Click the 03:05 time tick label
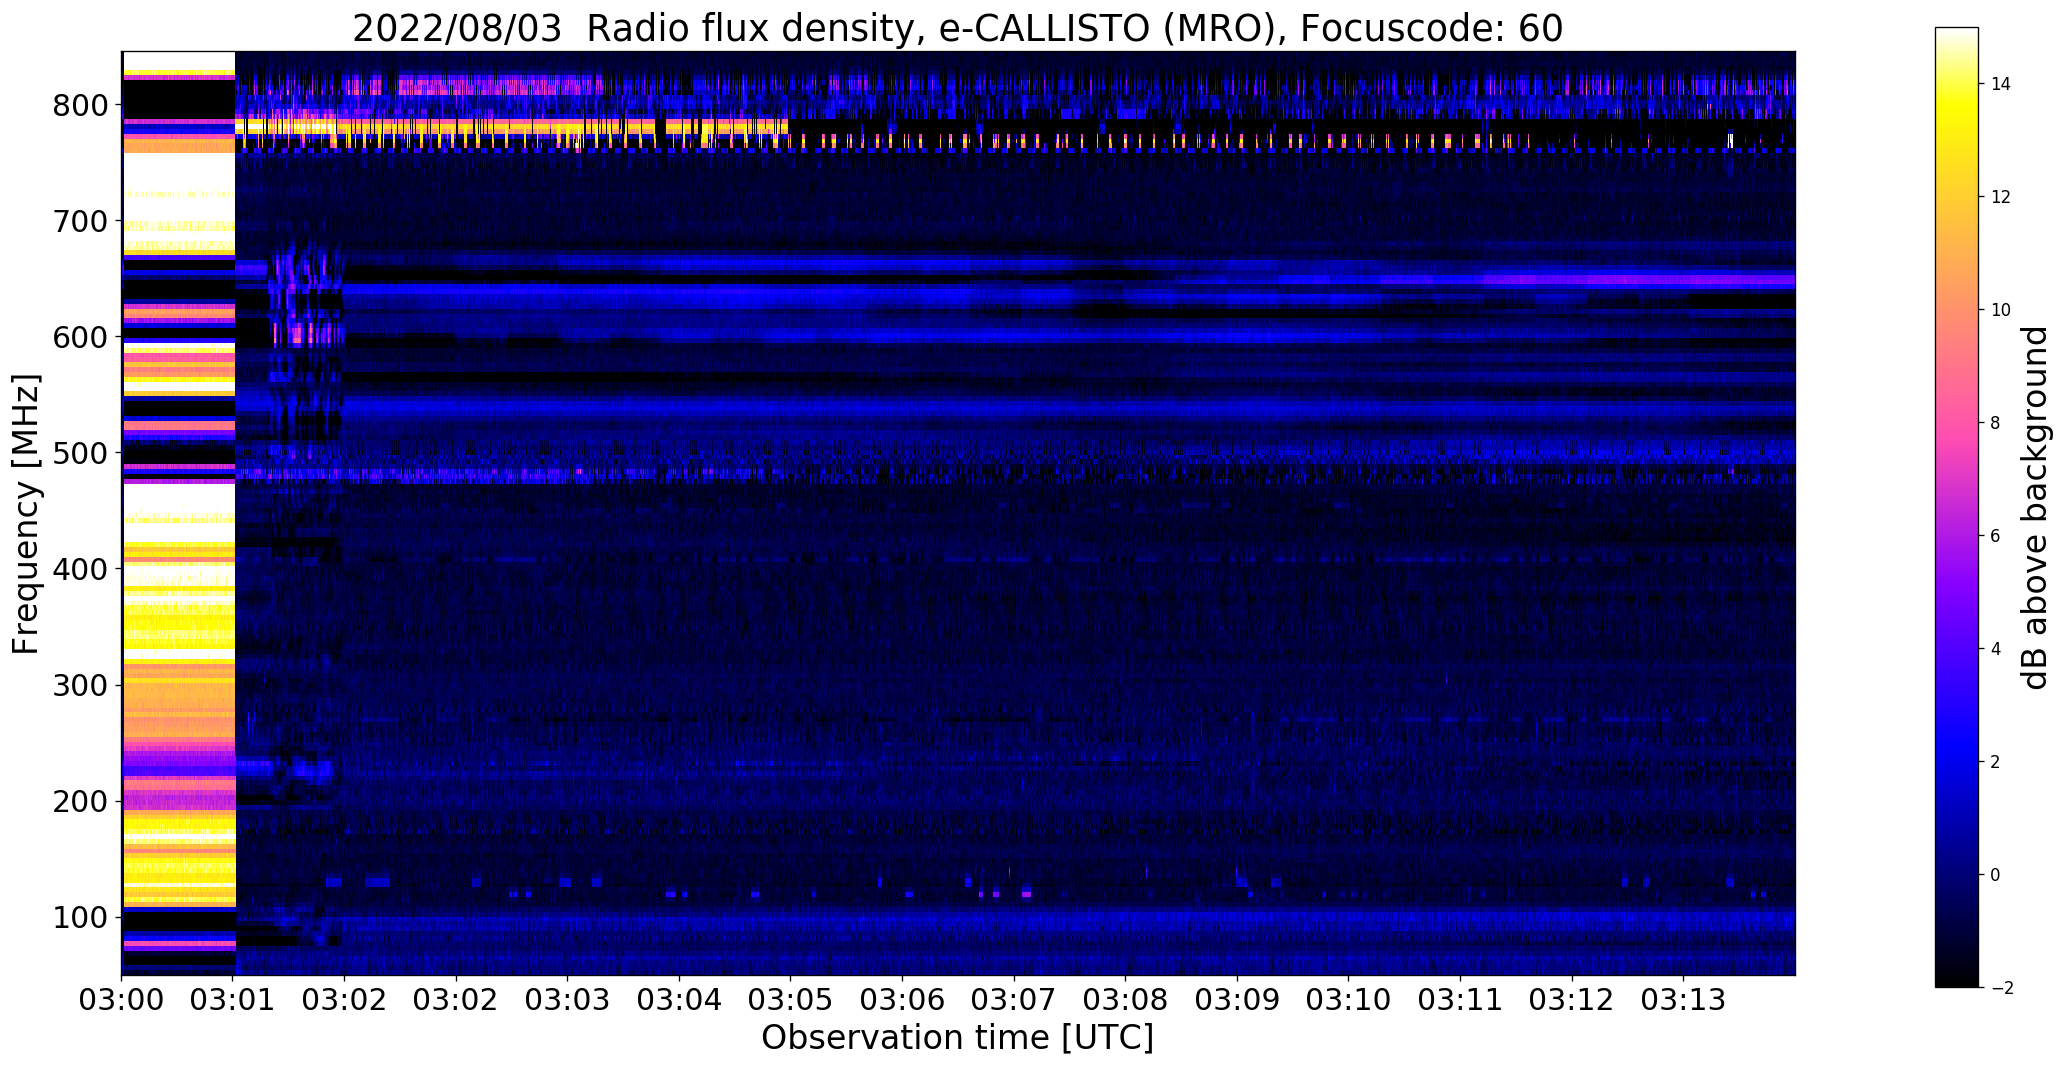The width and height of the screenshot is (2066, 1067). (x=791, y=1000)
